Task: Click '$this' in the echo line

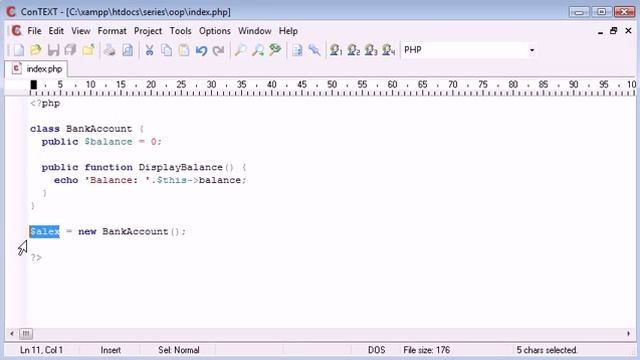Action: (x=171, y=180)
